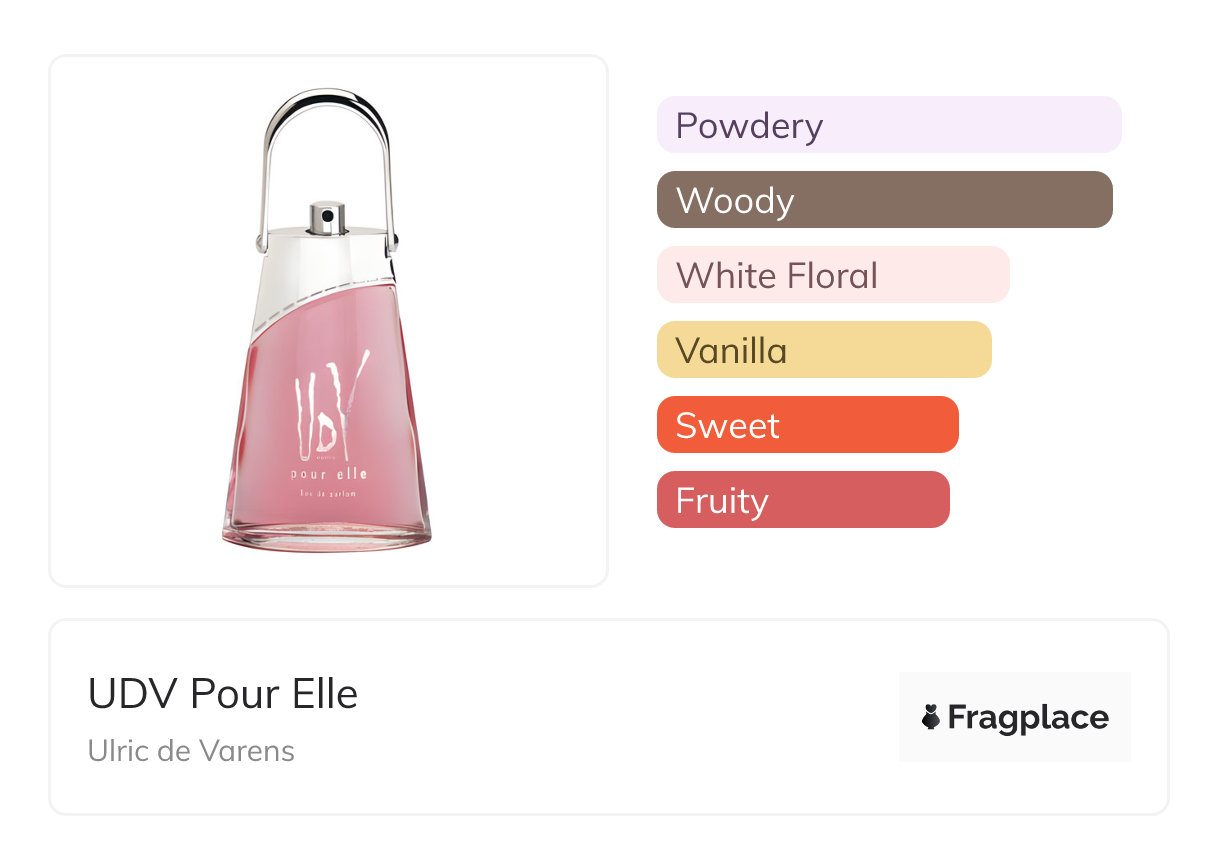Click the bottle's curved metal handle top

[325, 98]
